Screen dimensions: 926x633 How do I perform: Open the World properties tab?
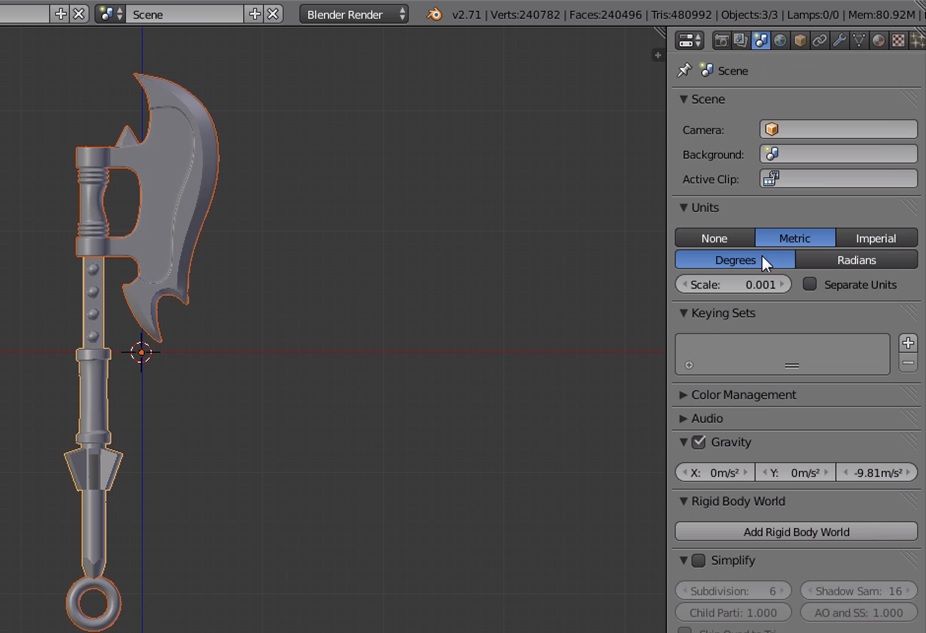(x=780, y=40)
